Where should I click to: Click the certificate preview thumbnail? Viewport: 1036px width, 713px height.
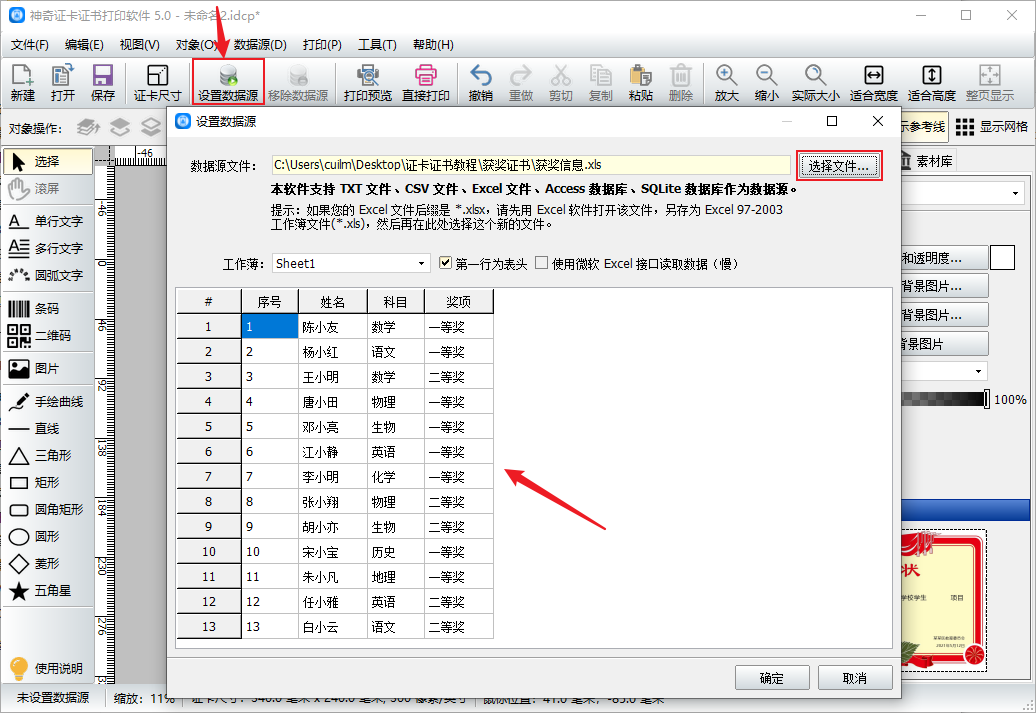943,600
